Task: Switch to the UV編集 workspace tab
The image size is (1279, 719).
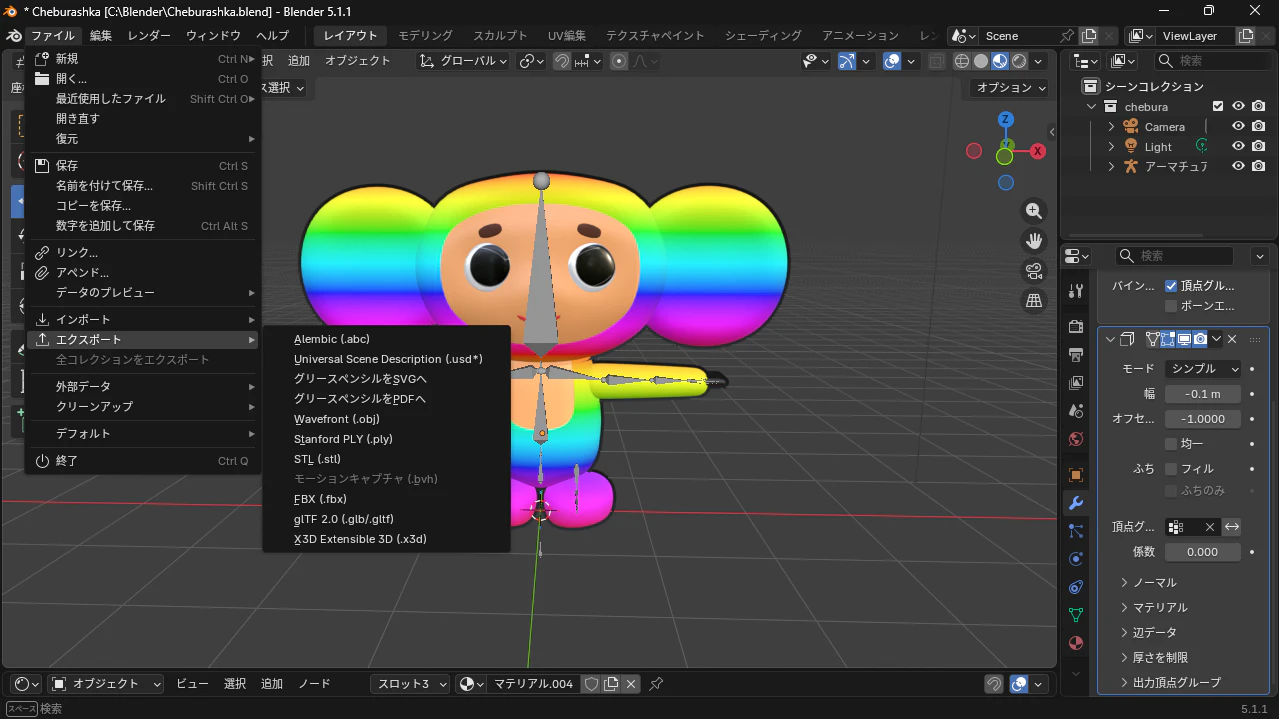Action: tap(567, 35)
